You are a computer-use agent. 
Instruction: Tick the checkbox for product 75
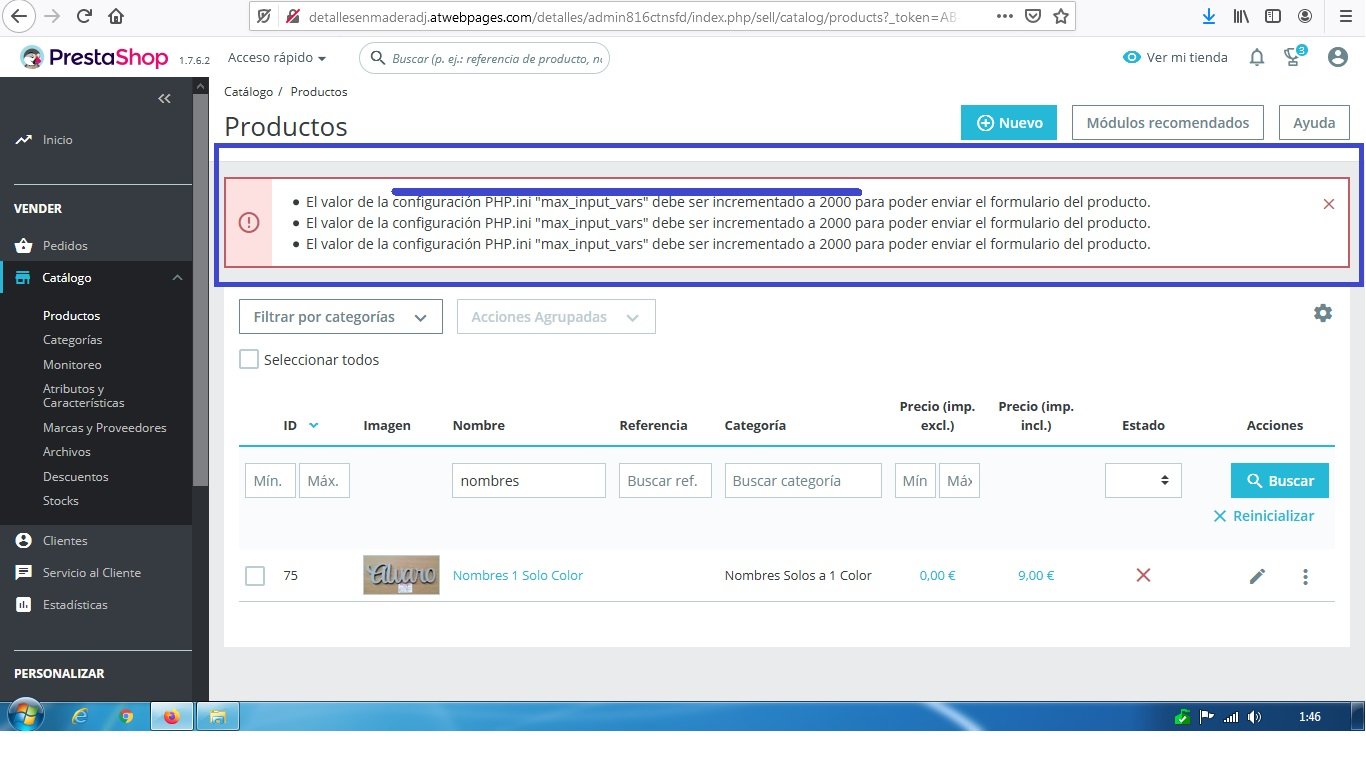pos(255,576)
